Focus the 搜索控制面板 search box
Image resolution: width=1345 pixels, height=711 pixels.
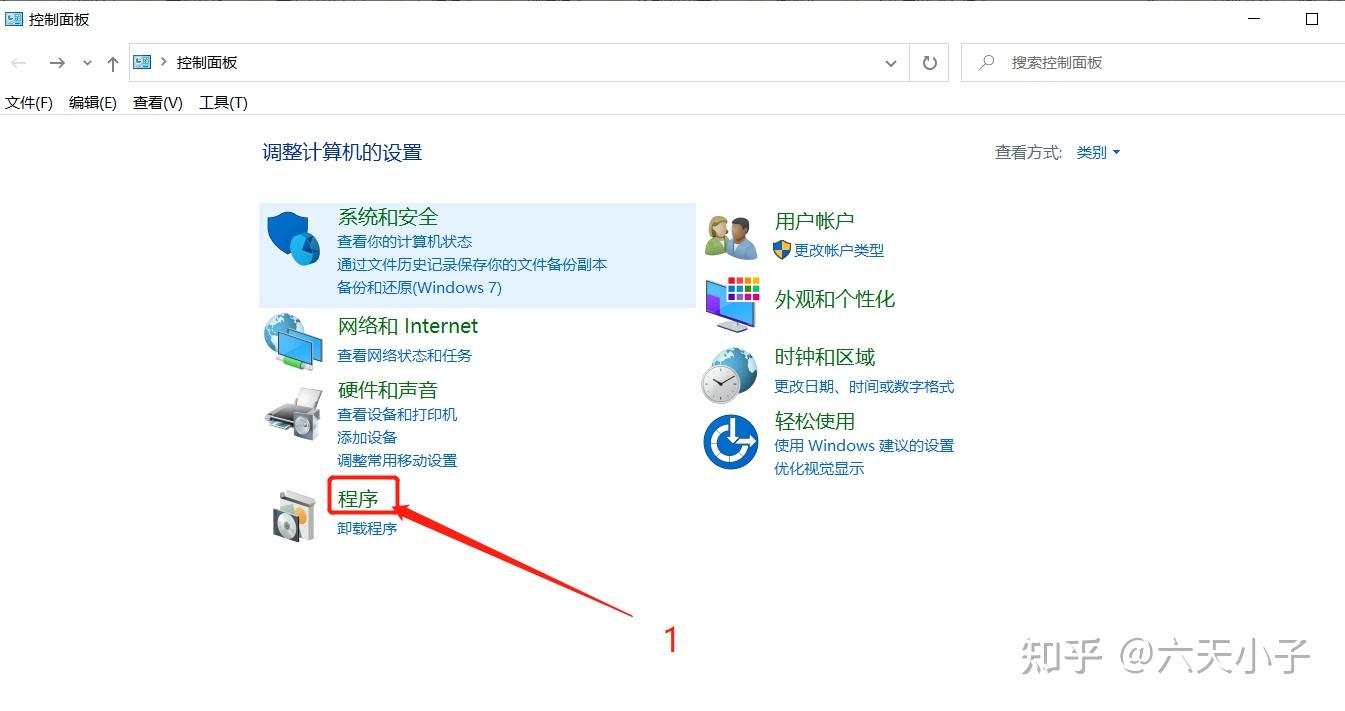(1153, 63)
